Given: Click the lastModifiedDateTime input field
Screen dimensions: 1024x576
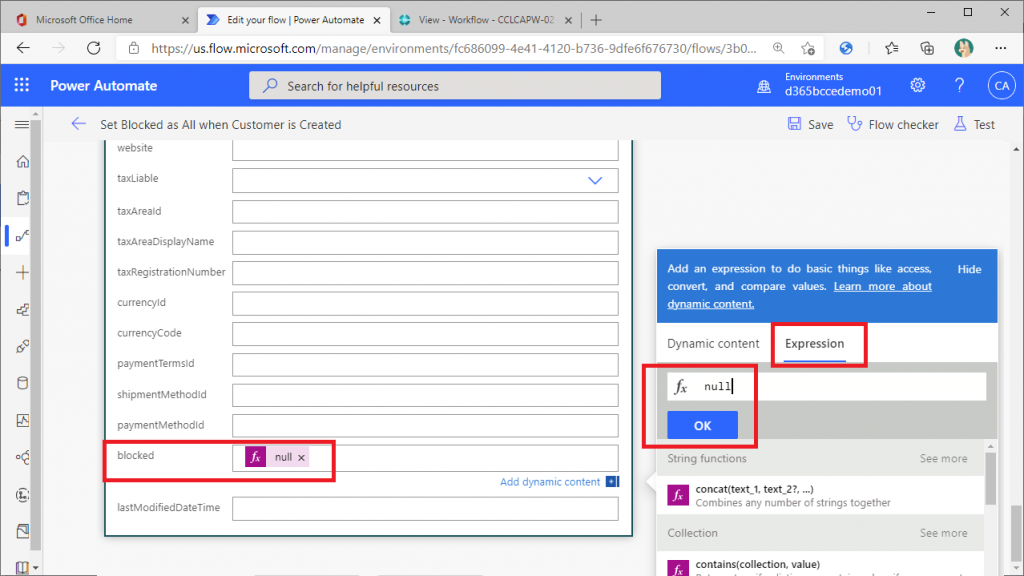Looking at the screenshot, I should [425, 509].
